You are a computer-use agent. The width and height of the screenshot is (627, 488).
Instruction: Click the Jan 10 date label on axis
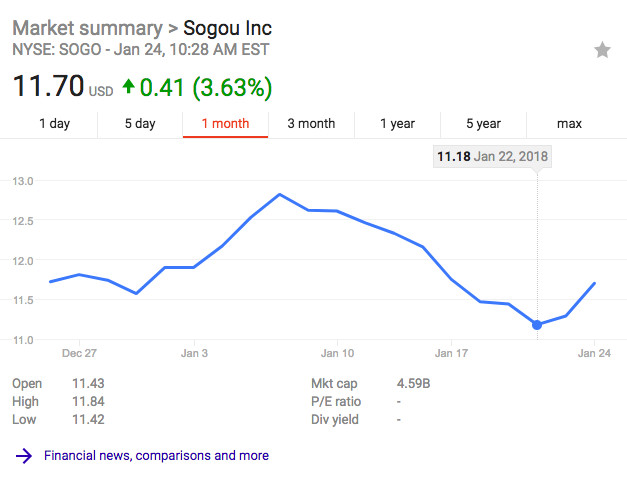click(x=337, y=353)
